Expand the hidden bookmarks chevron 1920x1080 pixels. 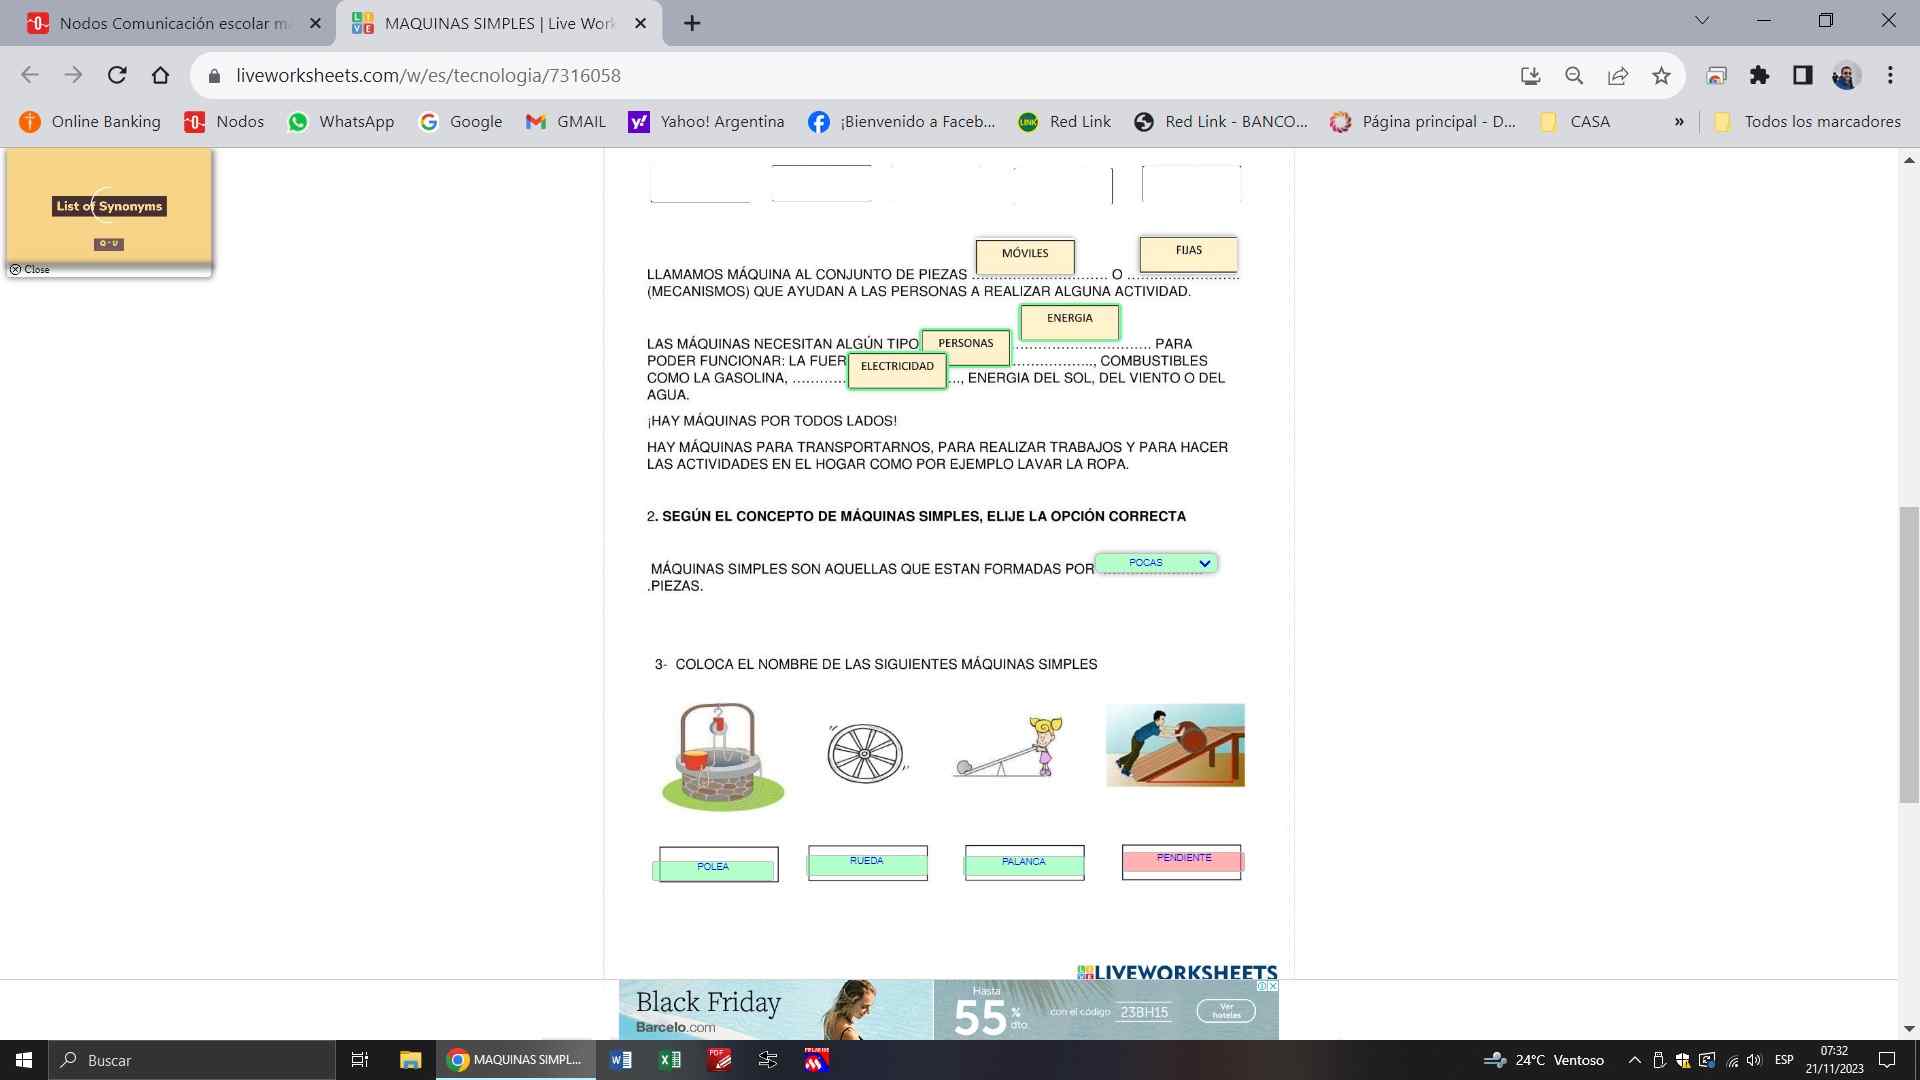point(1679,122)
